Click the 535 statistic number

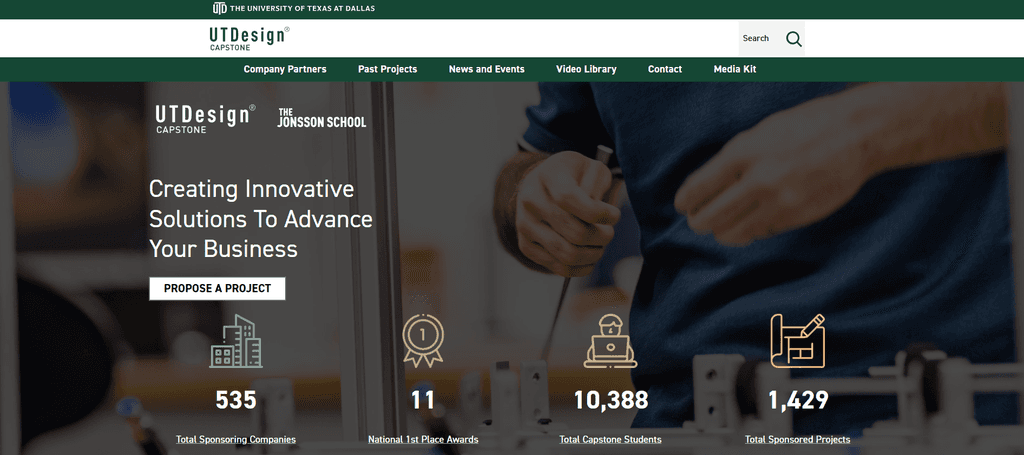[x=236, y=400]
